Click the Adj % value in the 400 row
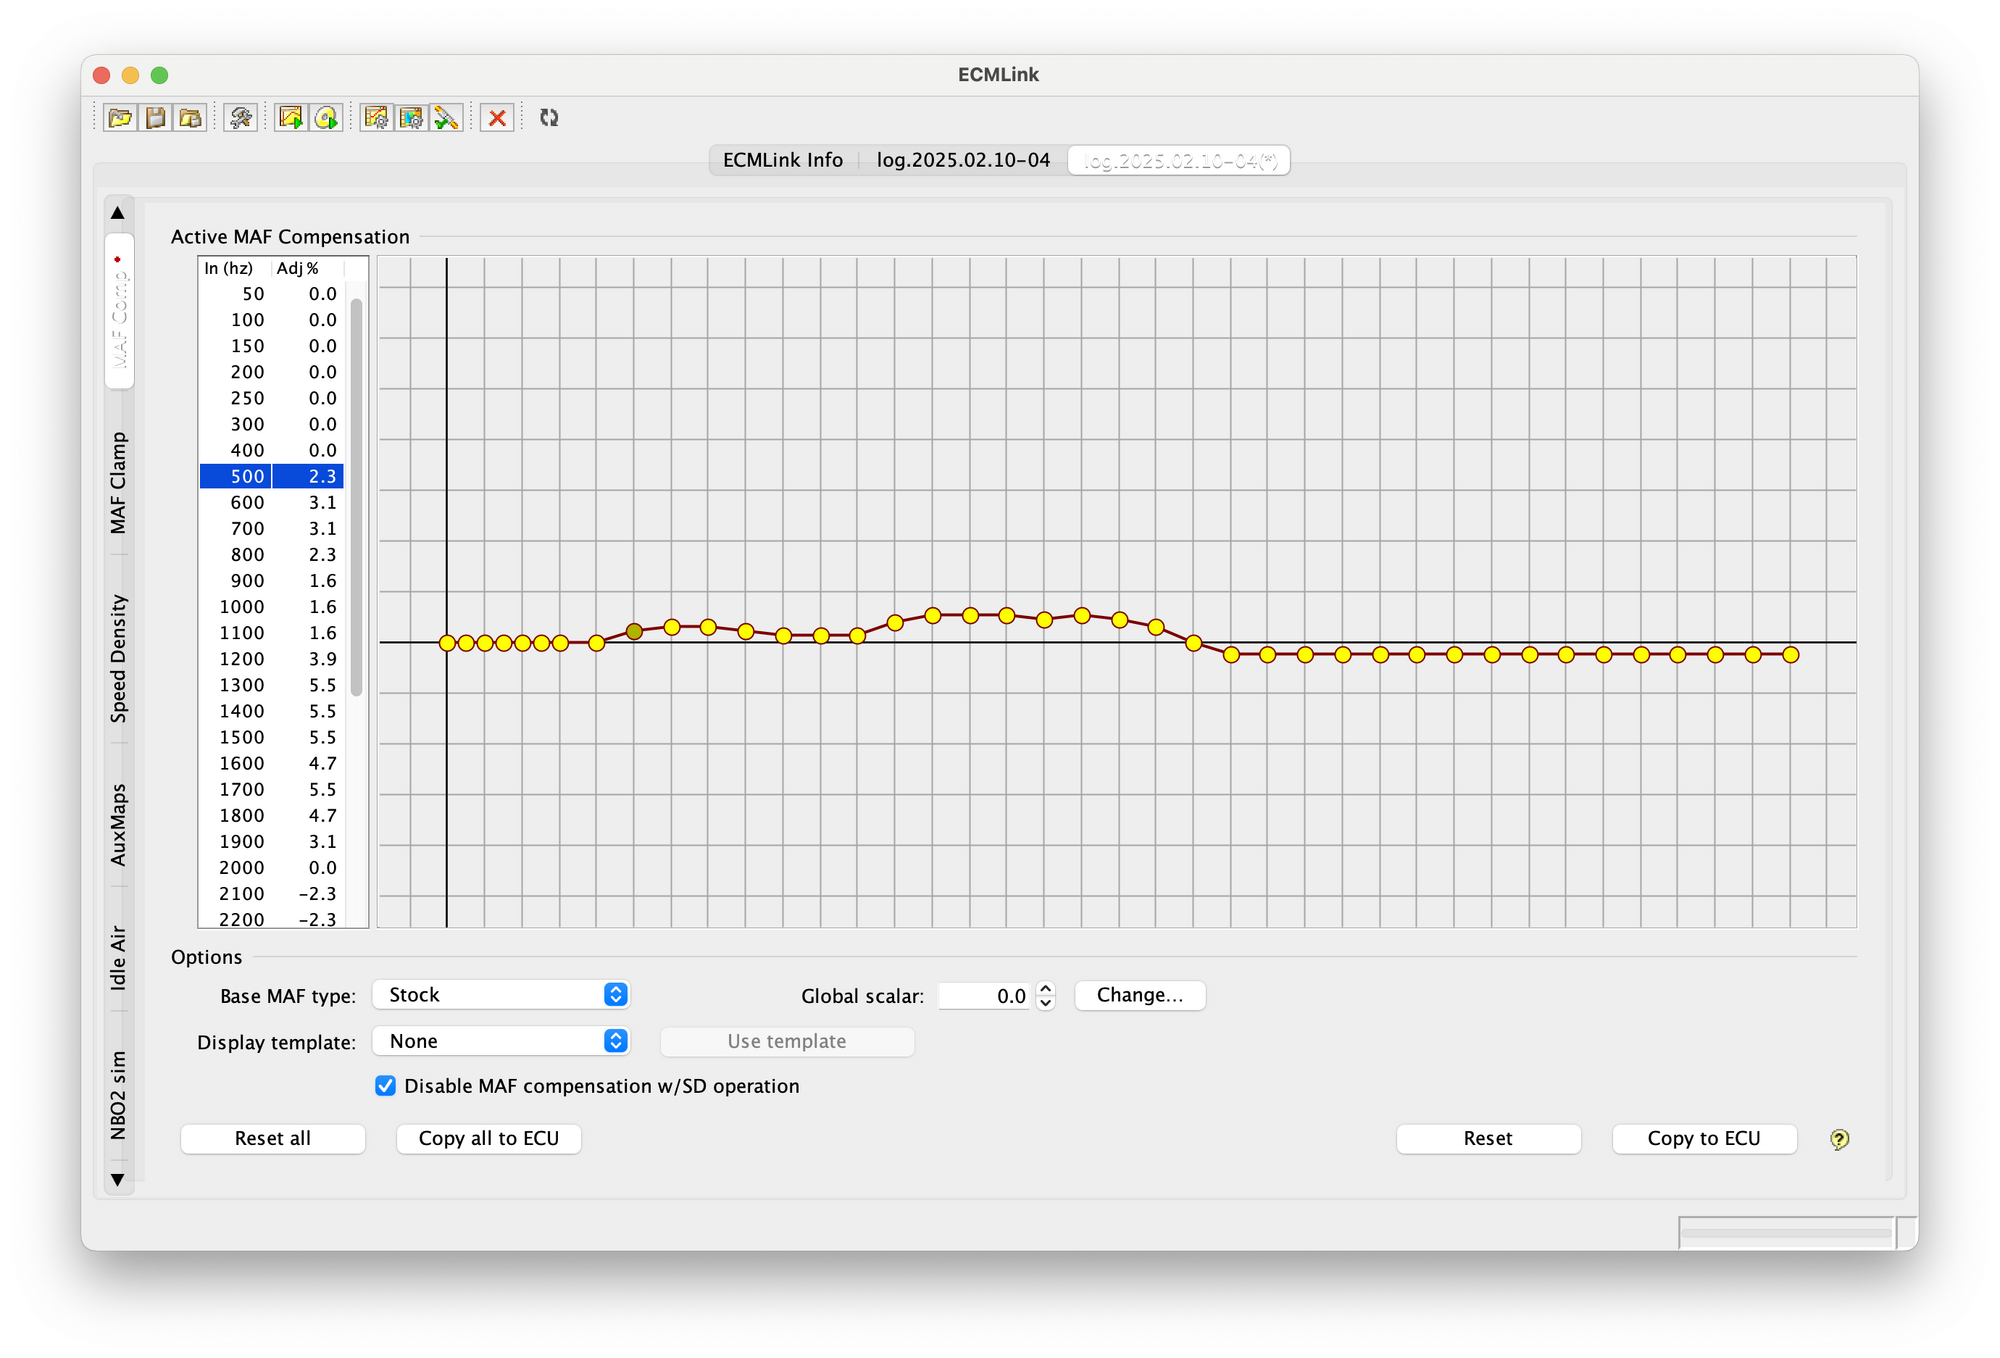The width and height of the screenshot is (2000, 1358). tap(308, 451)
